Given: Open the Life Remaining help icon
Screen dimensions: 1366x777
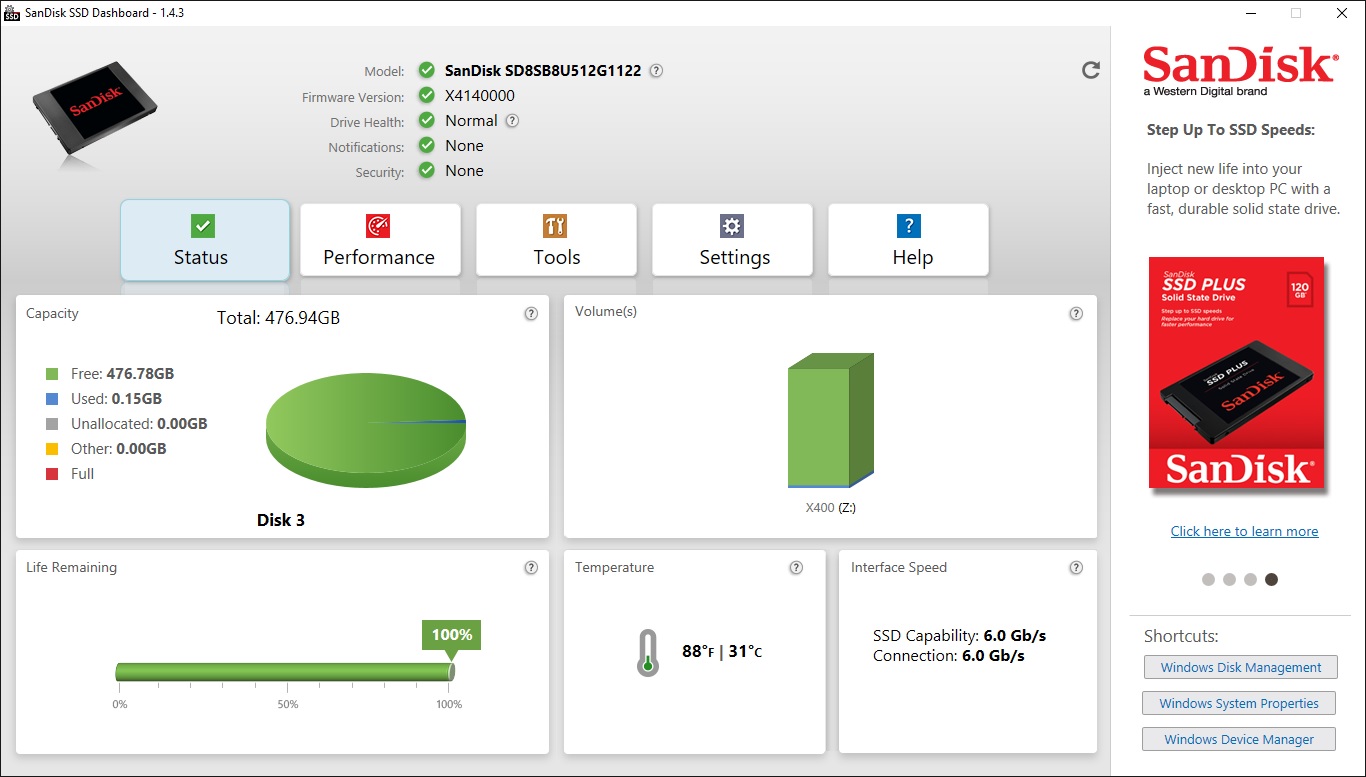Looking at the screenshot, I should point(531,568).
